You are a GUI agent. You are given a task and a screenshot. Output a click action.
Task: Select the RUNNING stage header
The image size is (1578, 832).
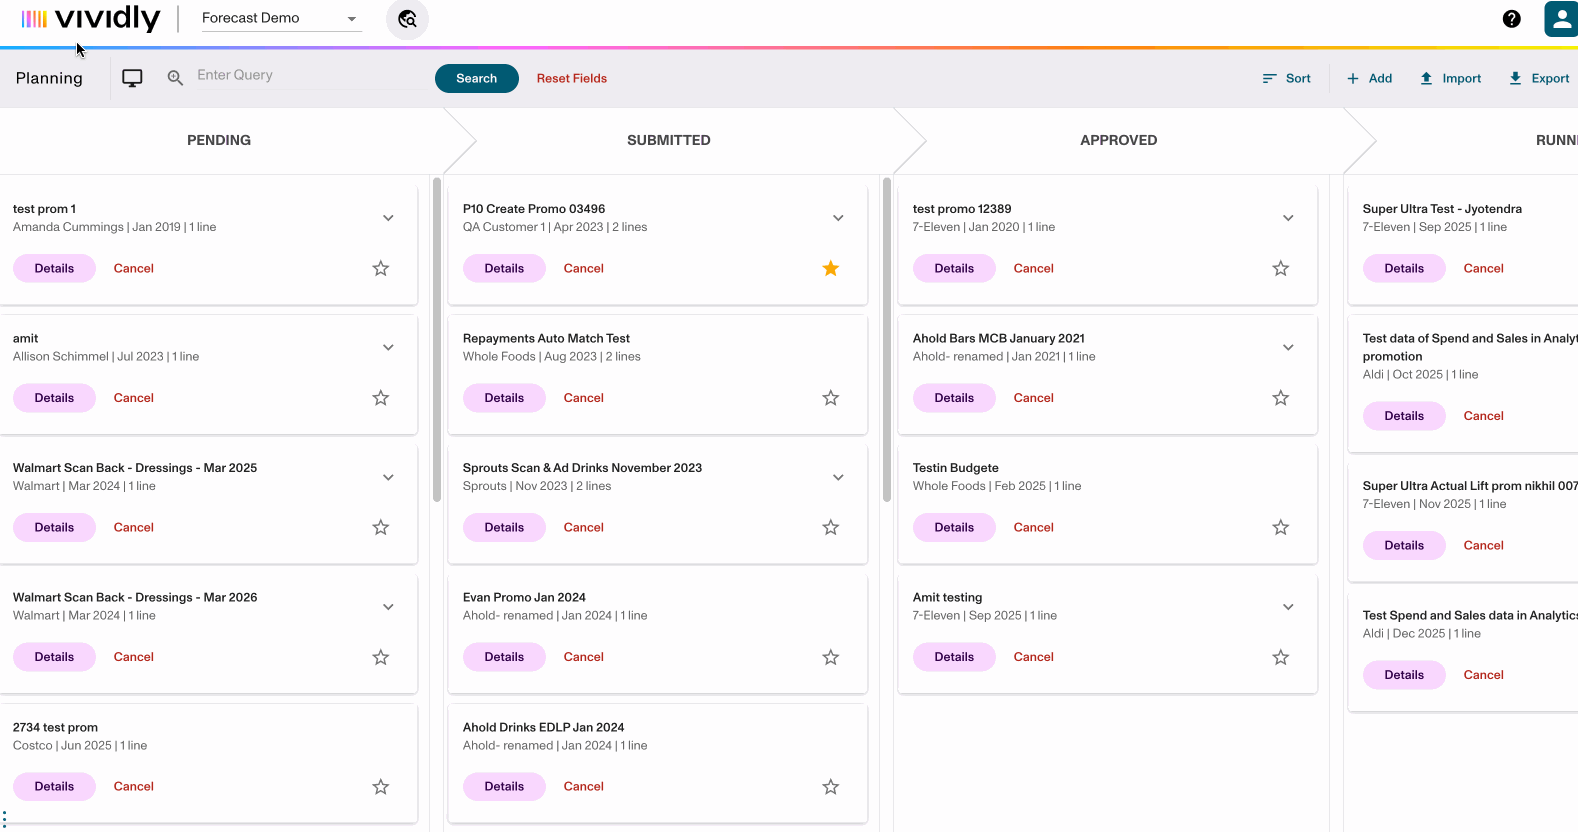[x=1557, y=140]
